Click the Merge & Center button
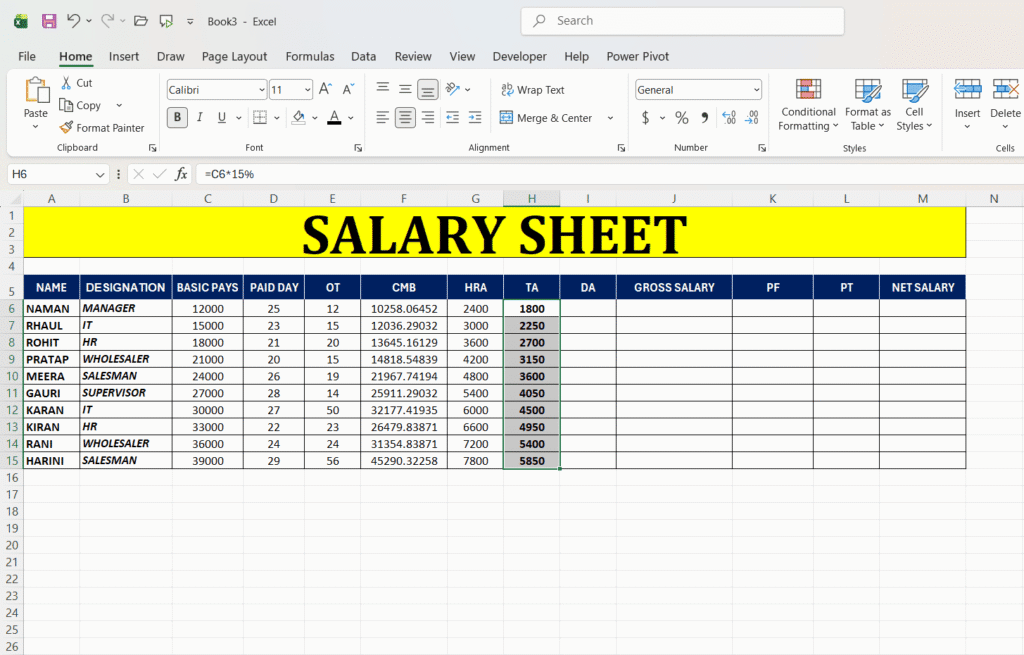The image size is (1024, 655). click(x=546, y=118)
